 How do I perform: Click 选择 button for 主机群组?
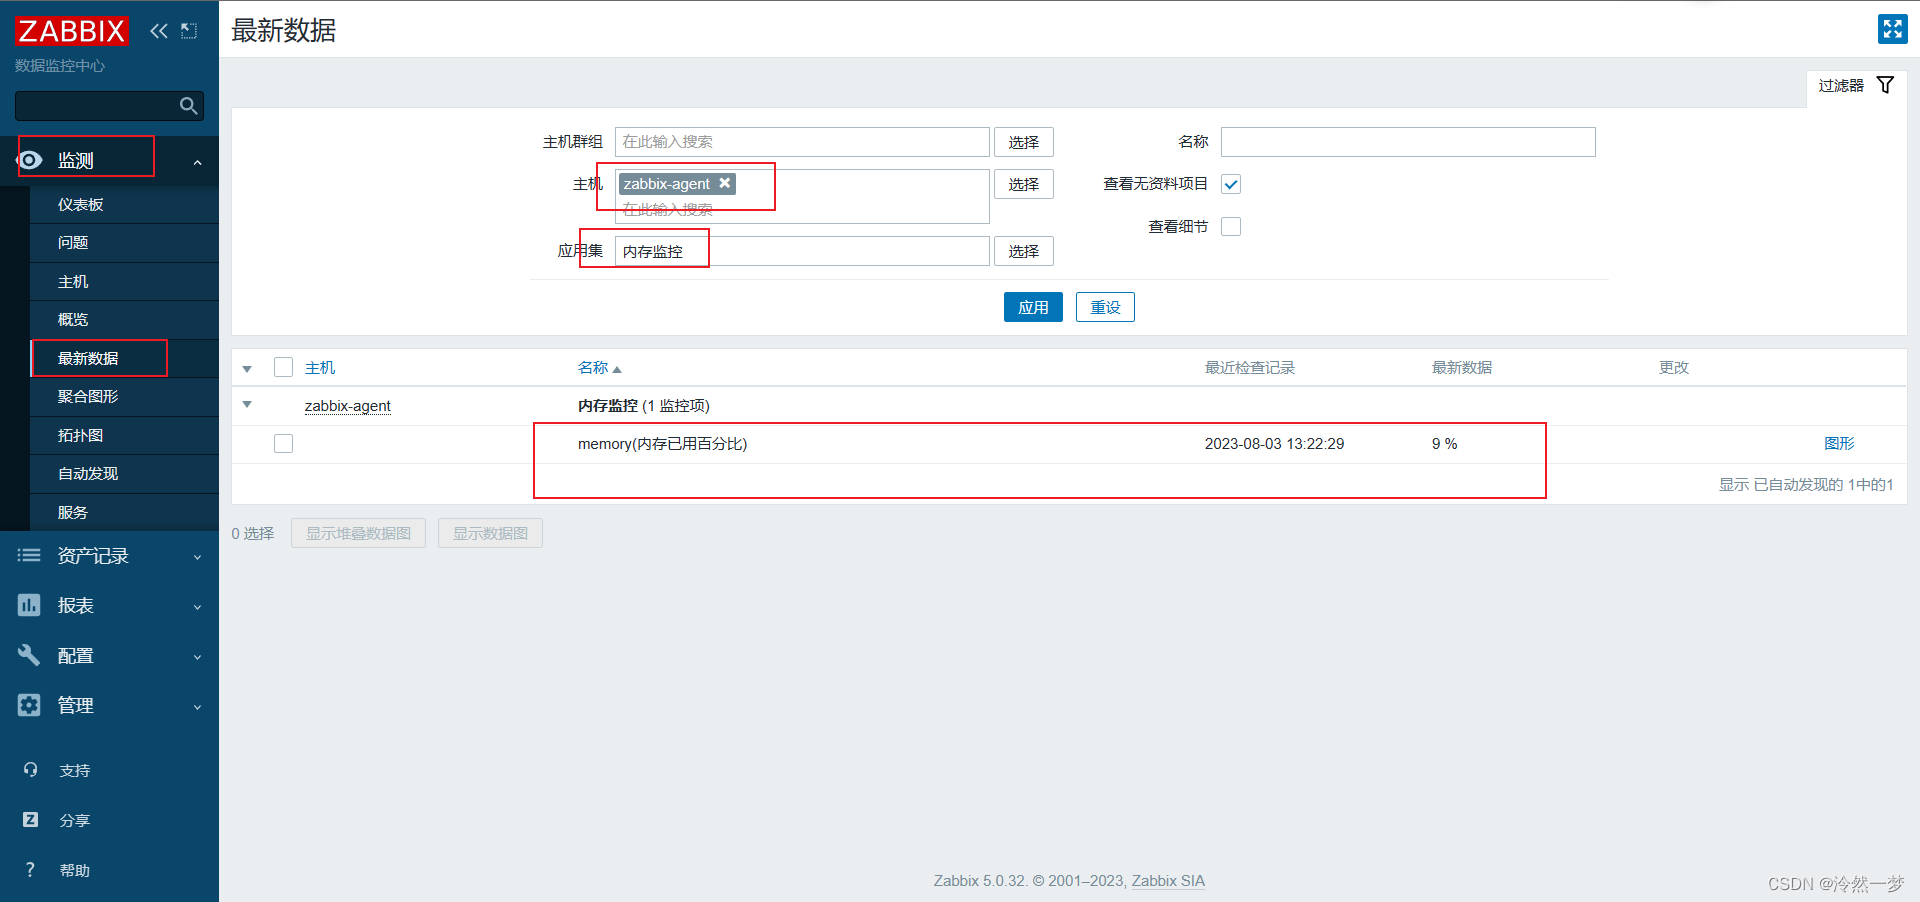(x=1023, y=142)
